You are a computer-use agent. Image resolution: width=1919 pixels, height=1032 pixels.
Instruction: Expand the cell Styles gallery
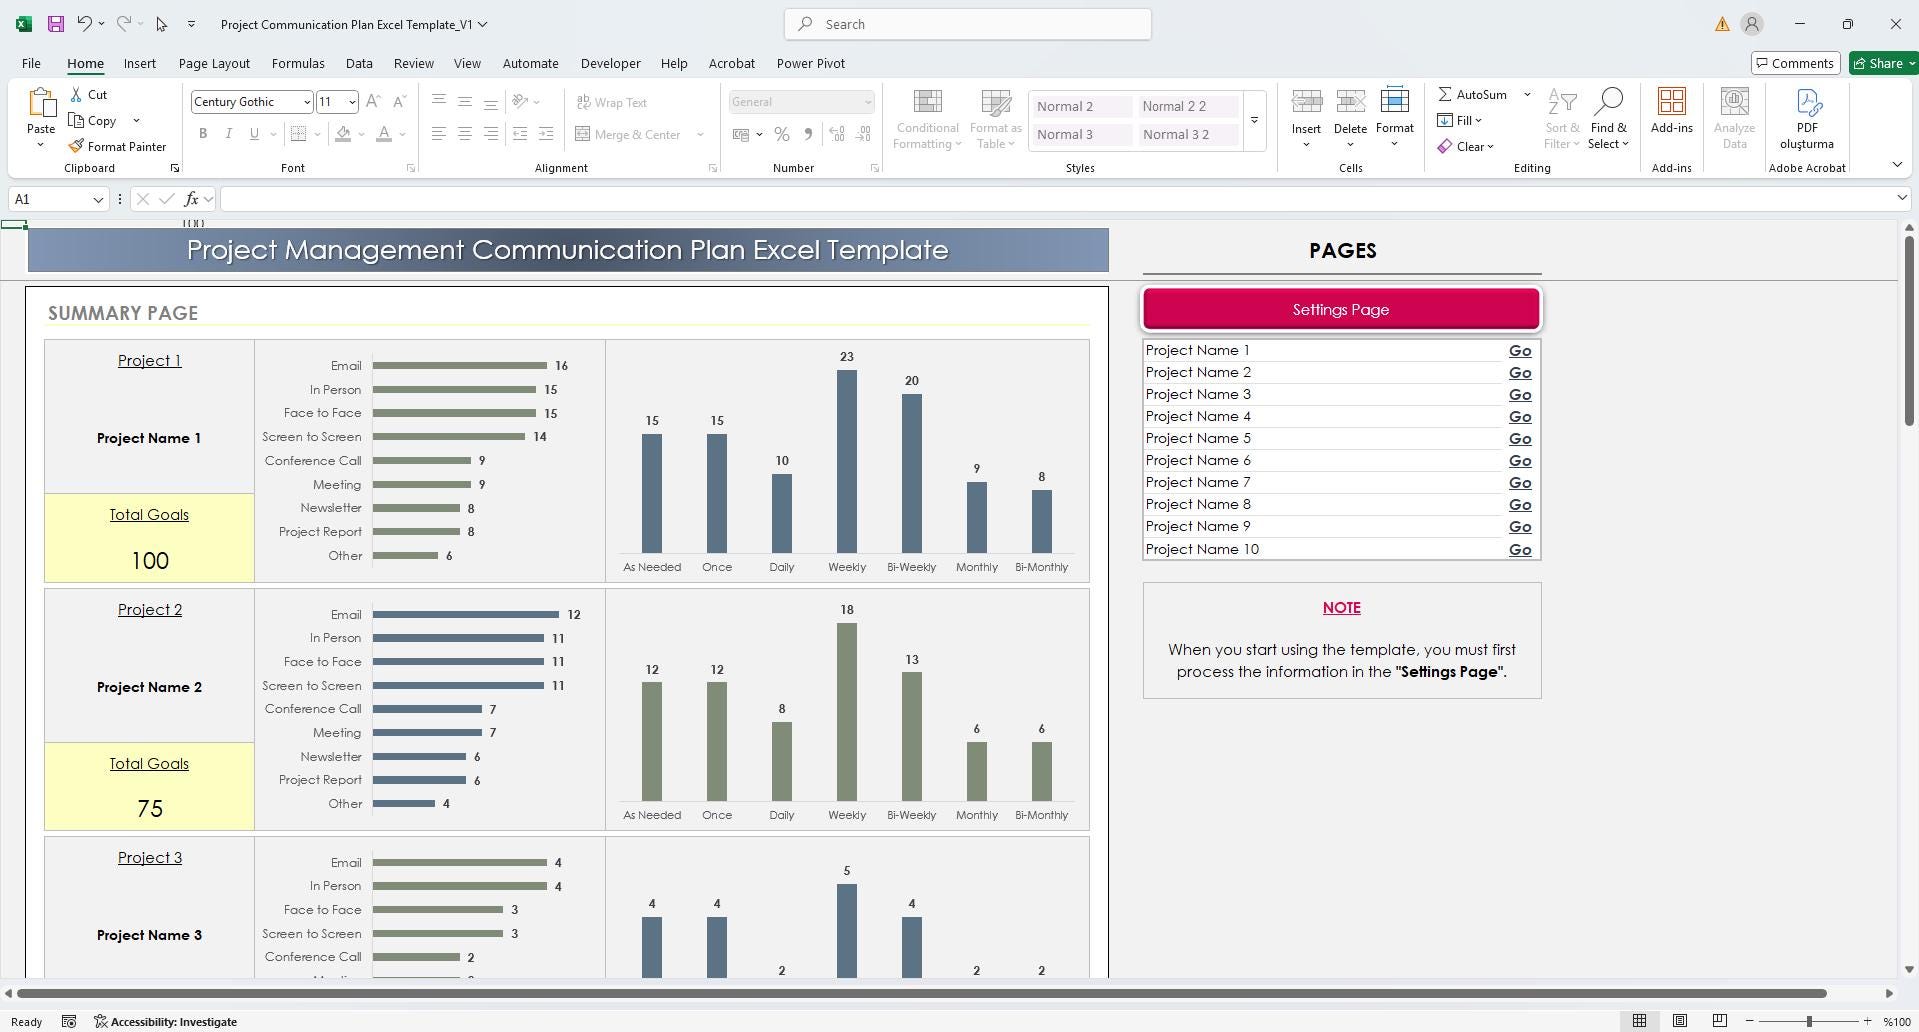point(1254,121)
